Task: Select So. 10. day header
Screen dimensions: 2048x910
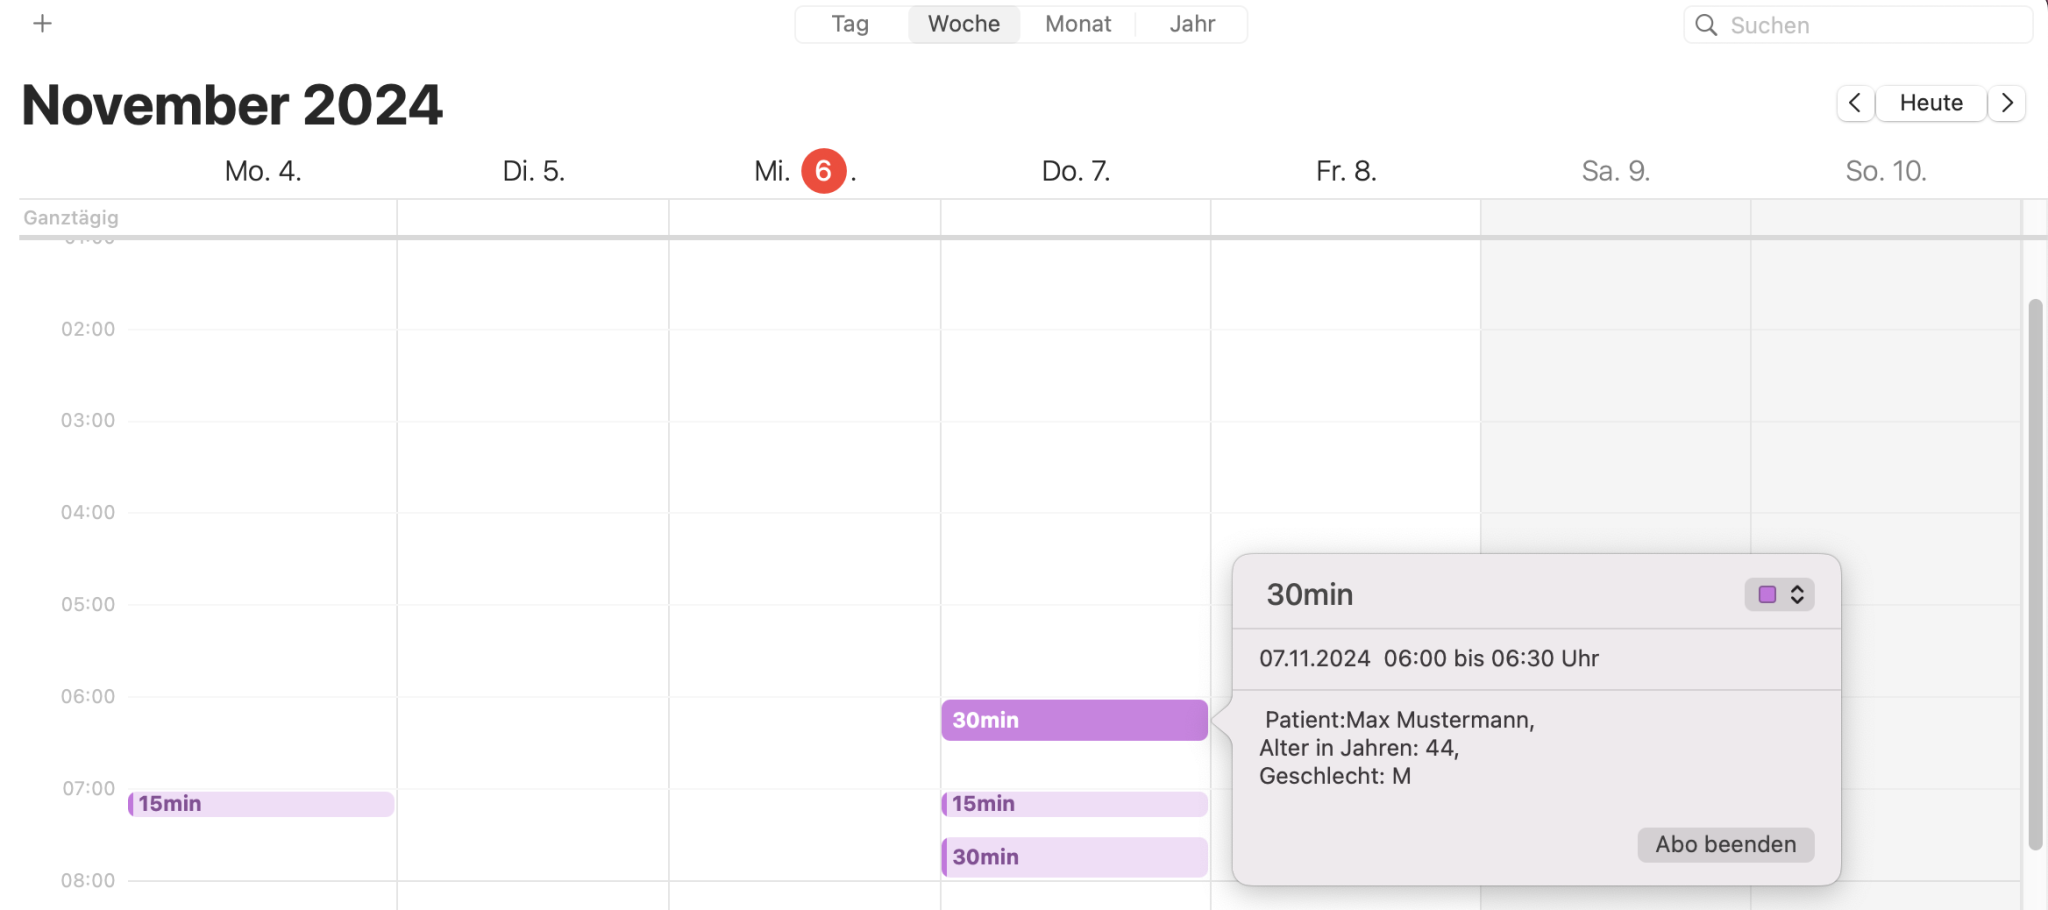Action: (1886, 171)
